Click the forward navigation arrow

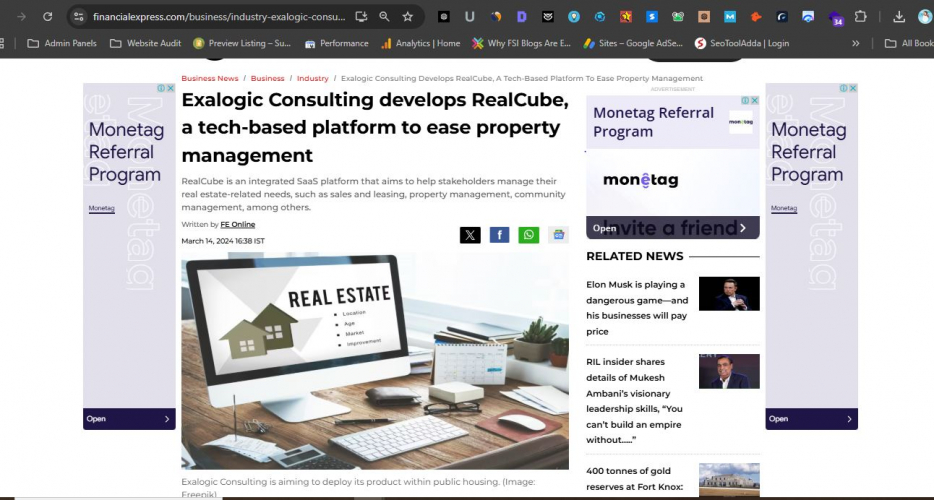coord(21,17)
